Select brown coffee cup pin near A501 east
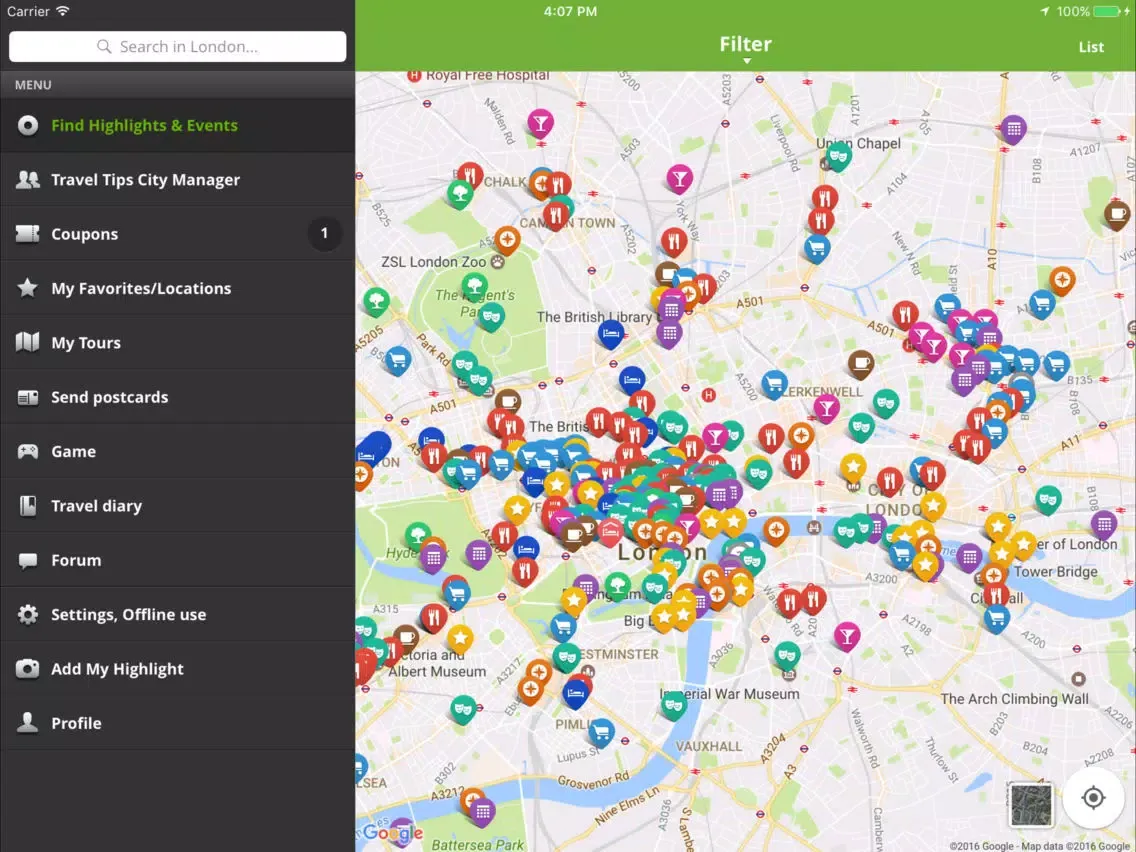Viewport: 1136px width, 852px height. [x=861, y=362]
